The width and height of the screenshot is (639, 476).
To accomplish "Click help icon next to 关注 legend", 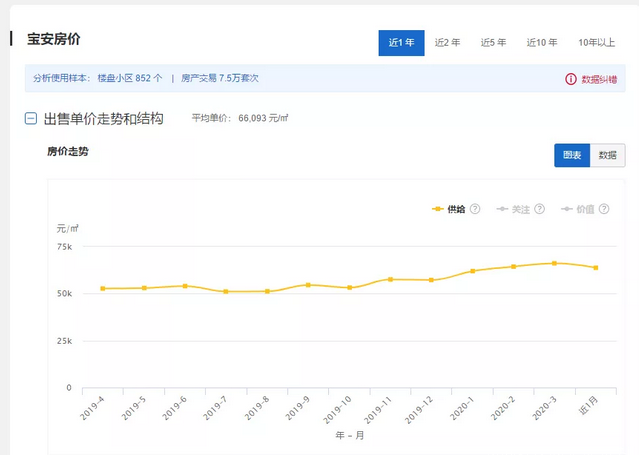I will tap(539, 209).
